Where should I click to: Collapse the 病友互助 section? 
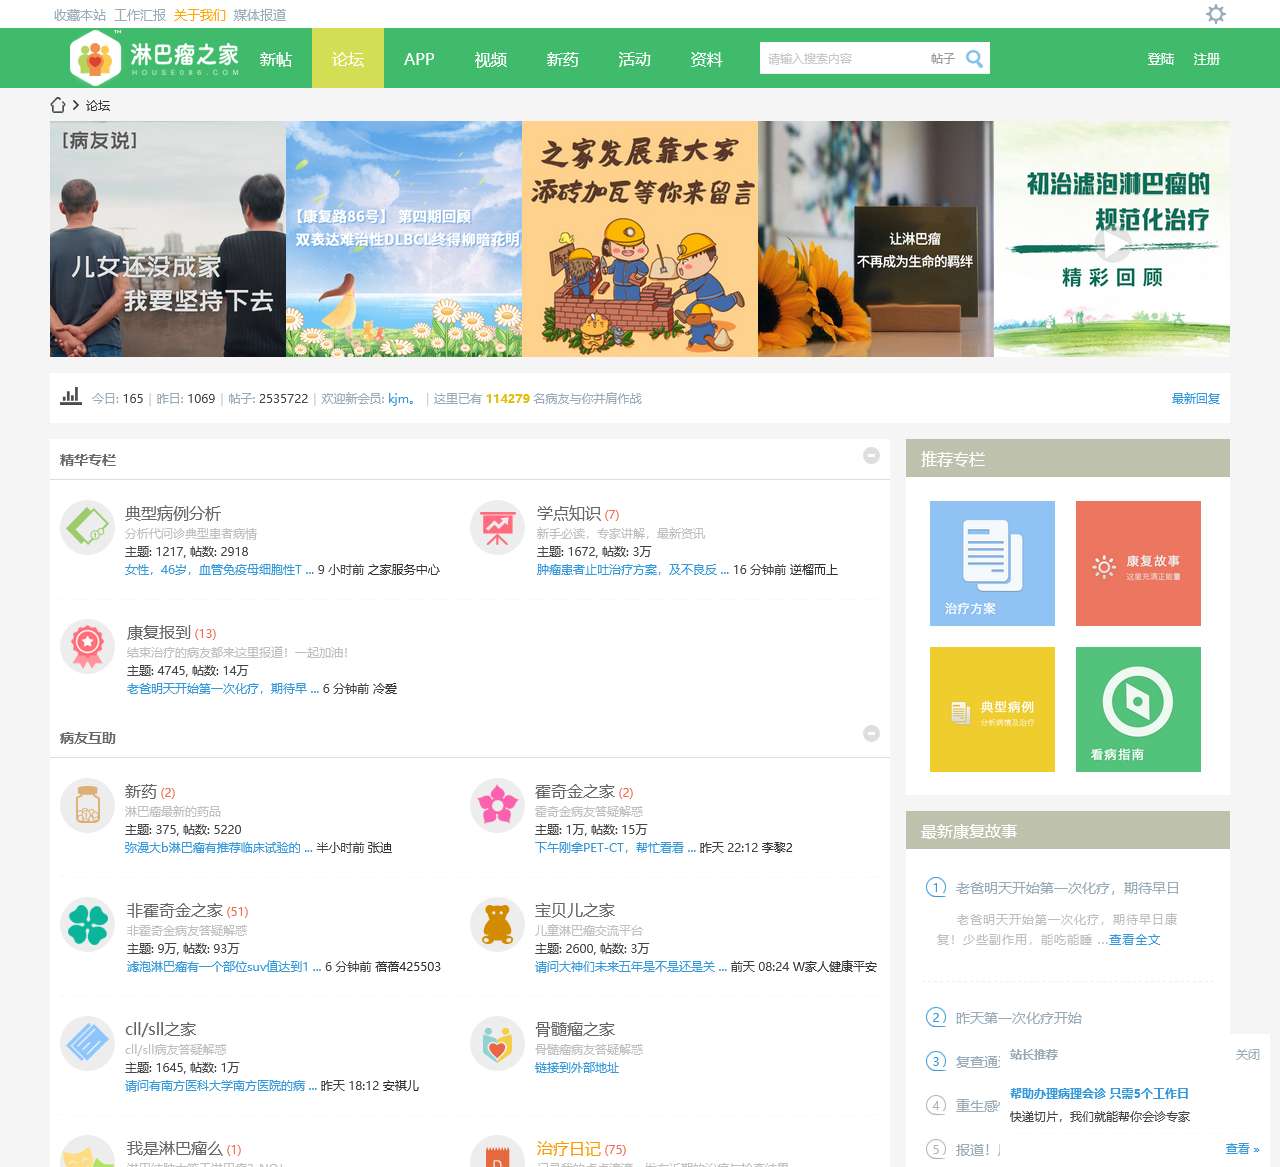coord(871,733)
